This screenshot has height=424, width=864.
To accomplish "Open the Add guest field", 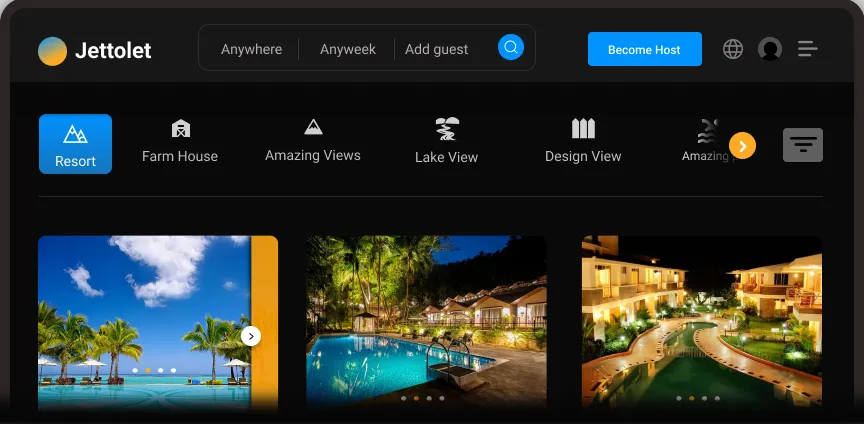I will pos(436,49).
